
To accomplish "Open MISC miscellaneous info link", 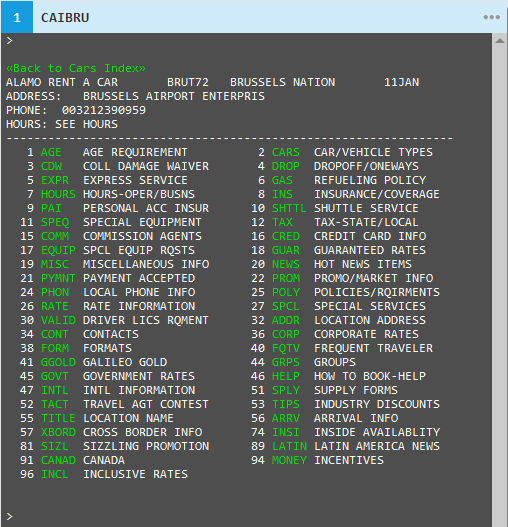I will (x=55, y=264).
